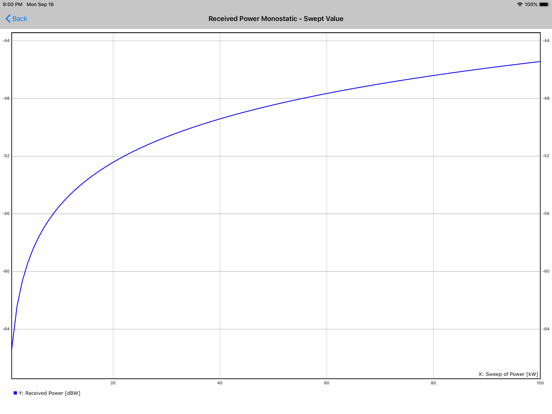Screen dimensions: 552x414
Task: Click the 100% battery percentage text
Action: click(x=531, y=4)
